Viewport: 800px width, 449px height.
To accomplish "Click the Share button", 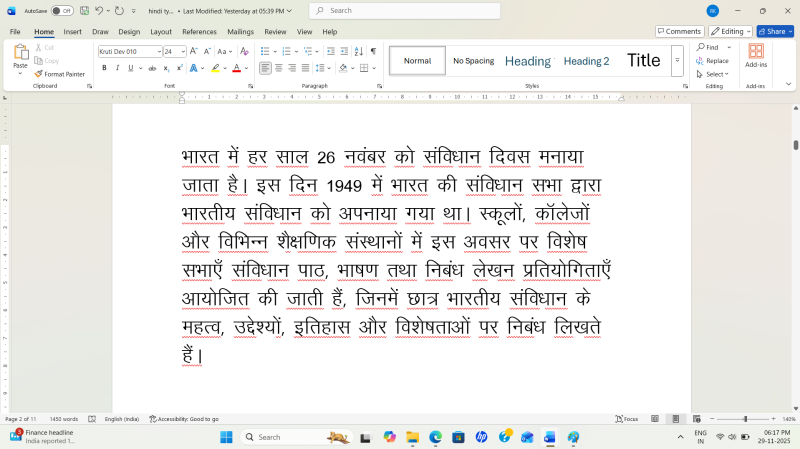I will (x=775, y=32).
